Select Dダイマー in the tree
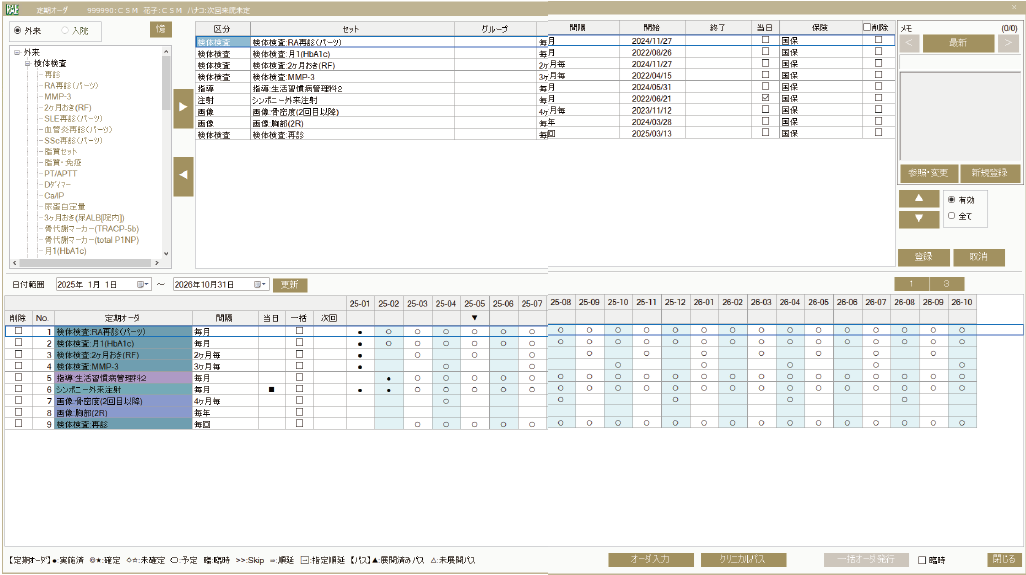Viewport: 1026px width, 575px height. pyautogui.click(x=58, y=184)
